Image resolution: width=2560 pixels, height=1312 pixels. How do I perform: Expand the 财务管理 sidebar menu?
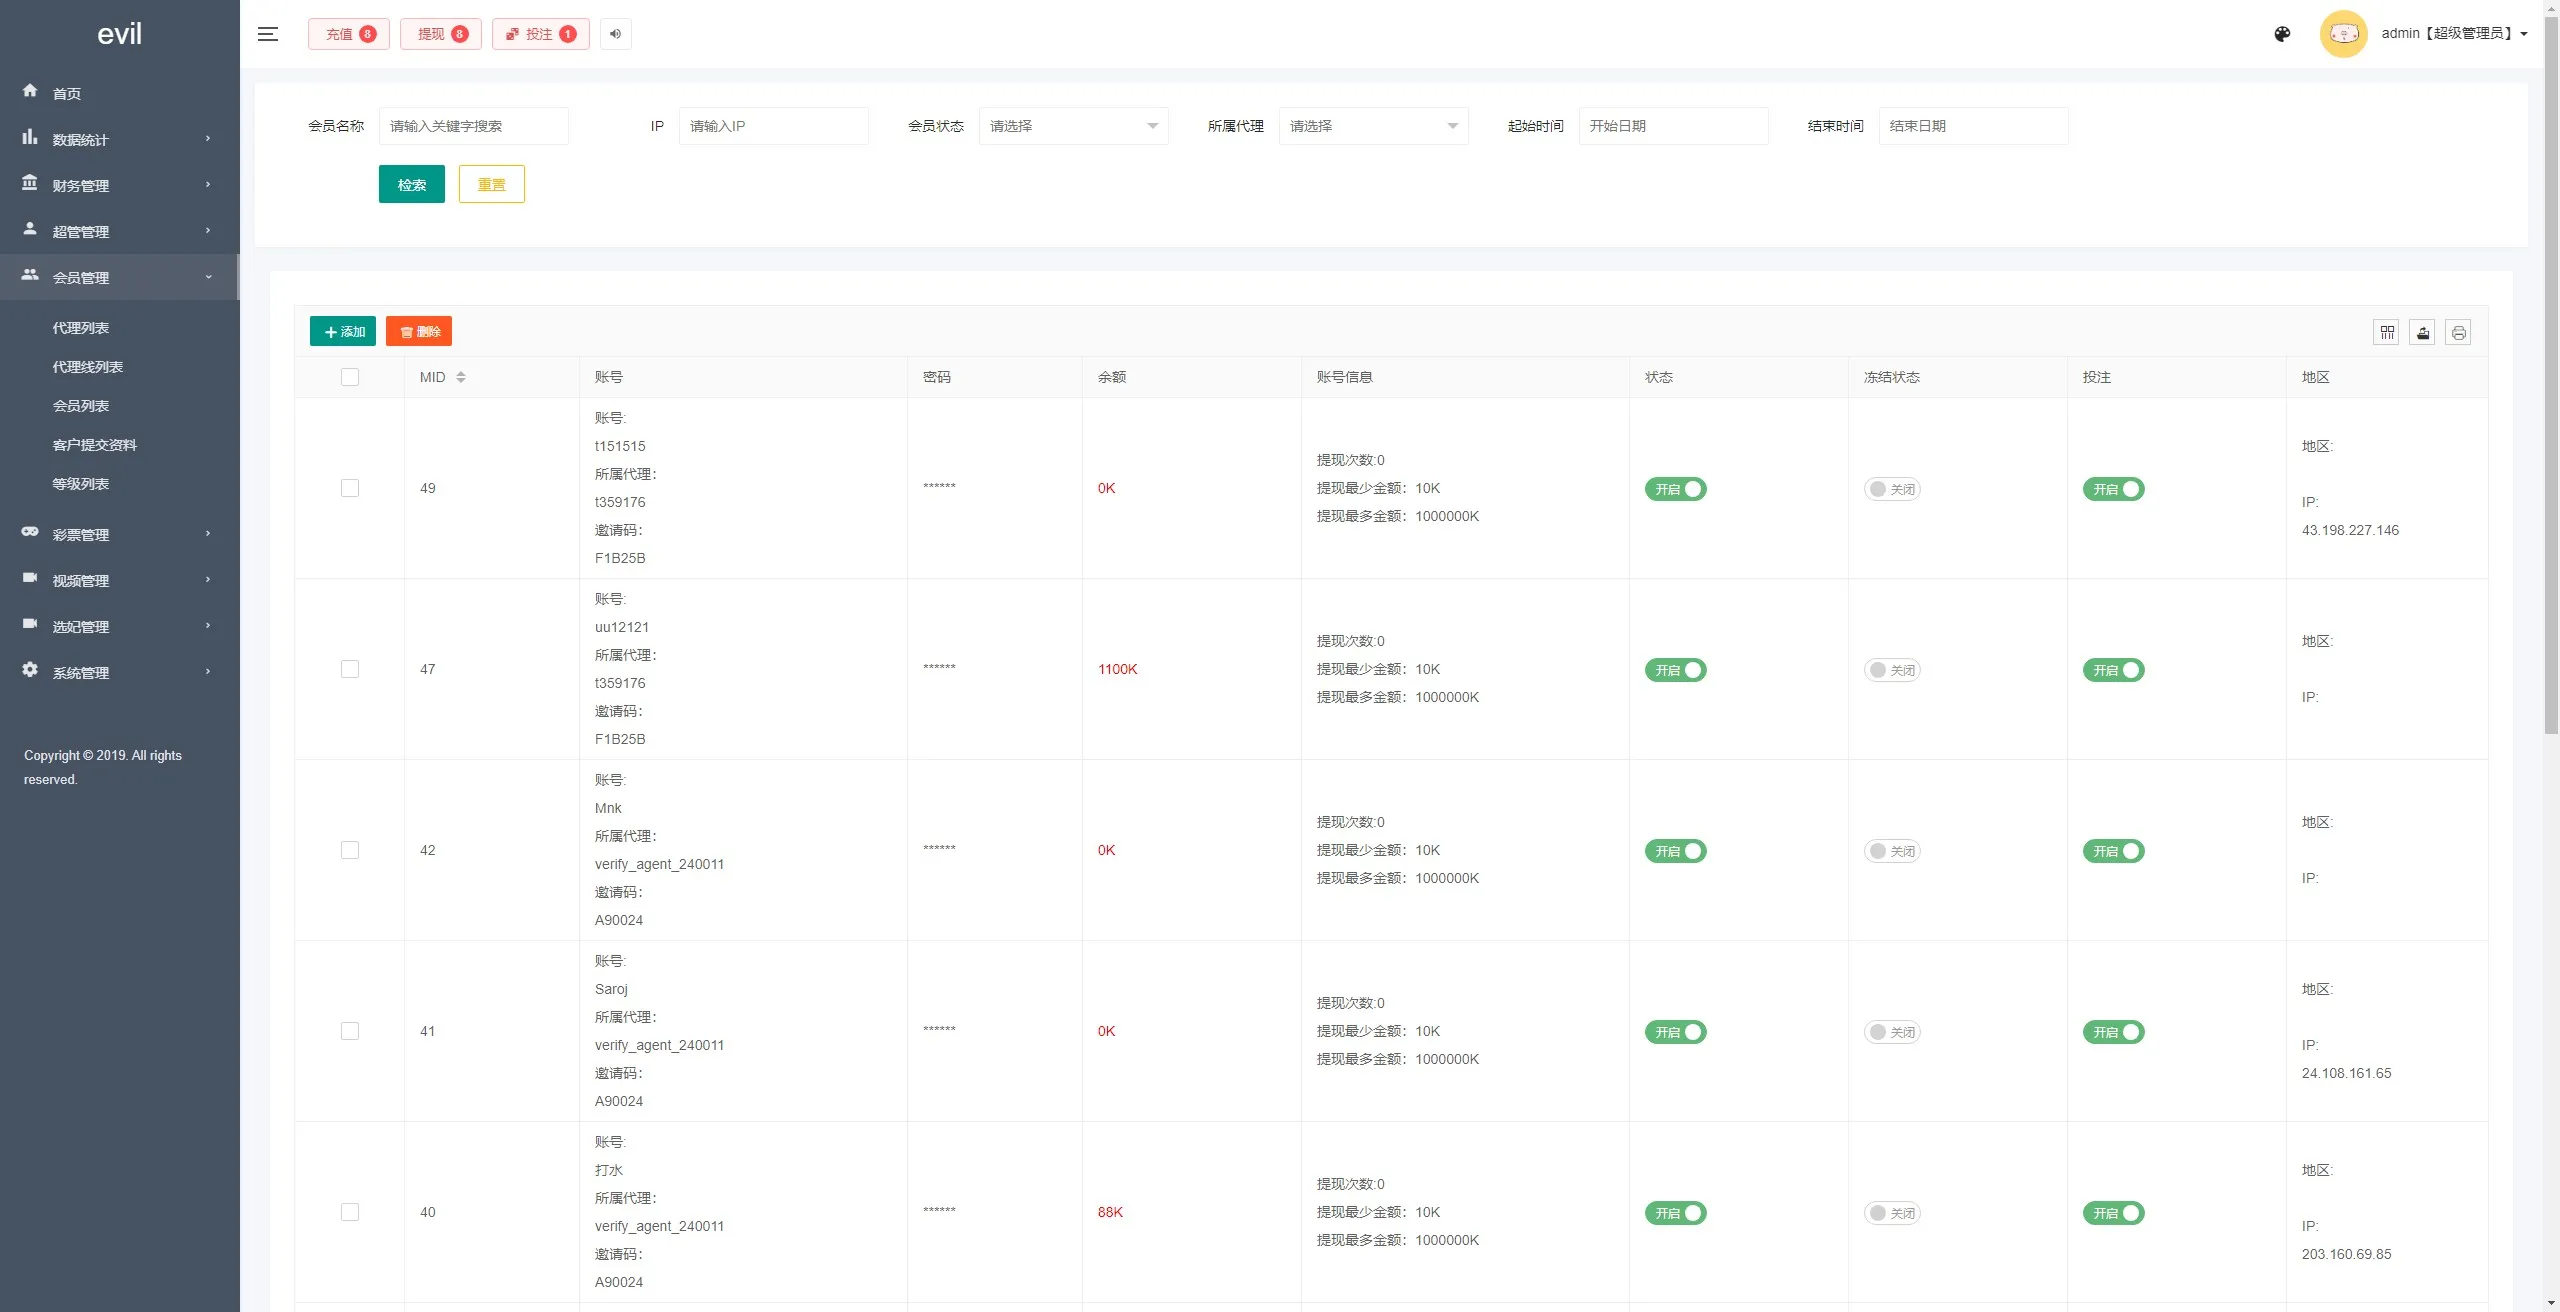point(120,185)
